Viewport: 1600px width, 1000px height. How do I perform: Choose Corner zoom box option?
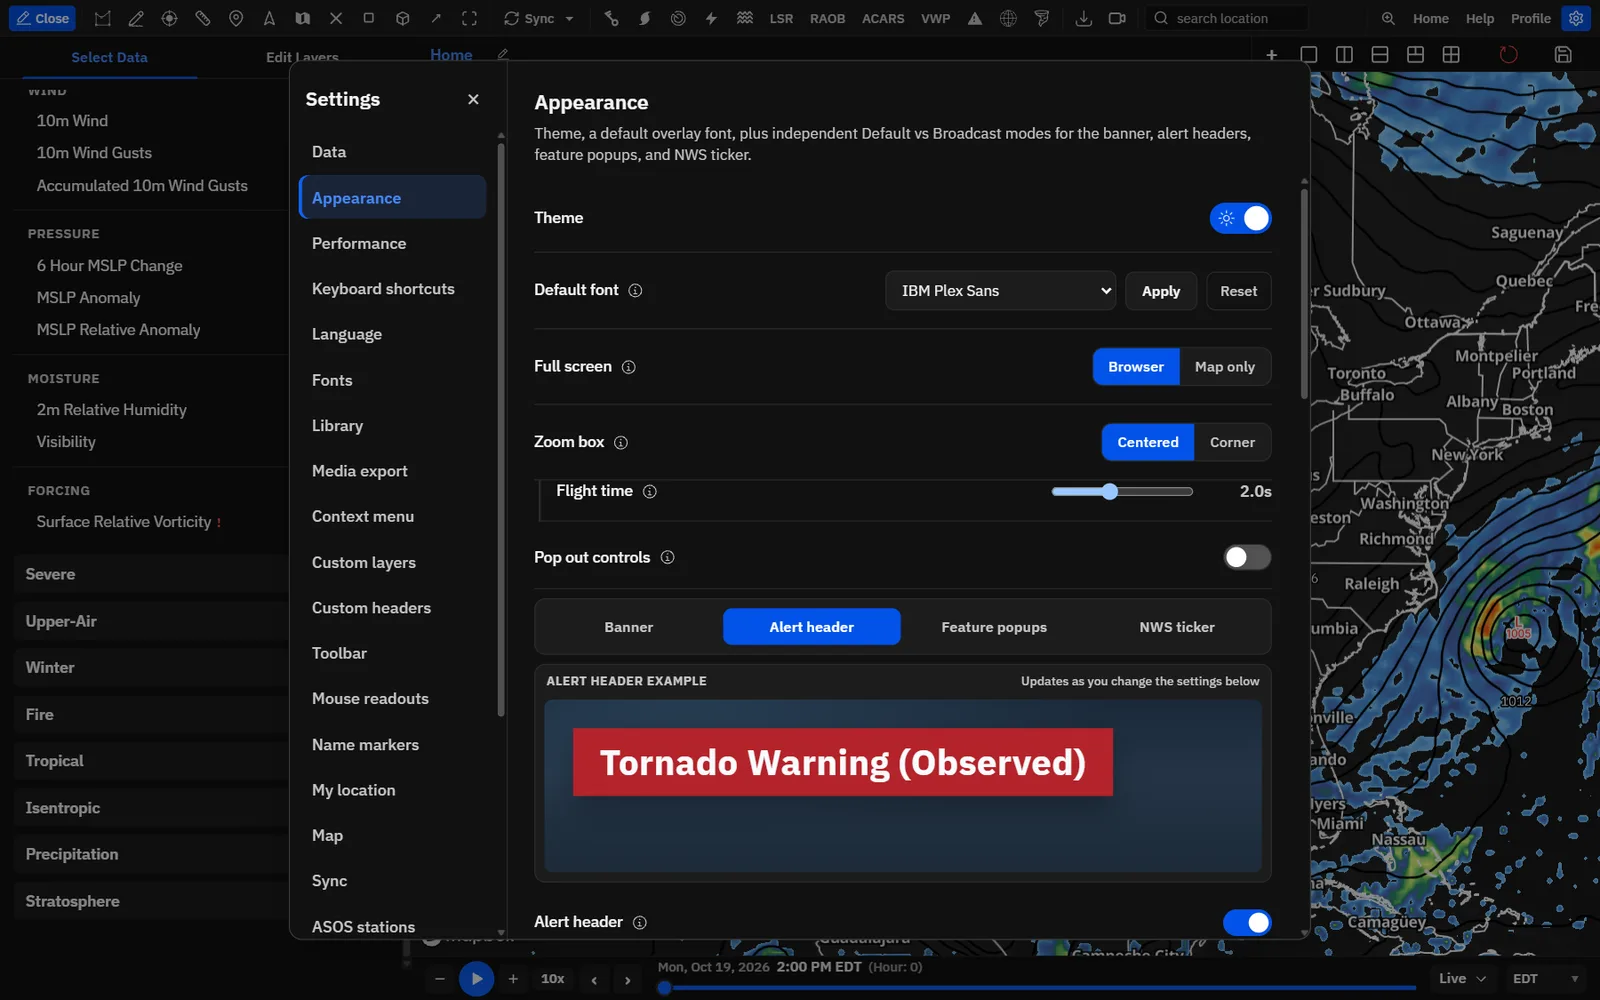pyautogui.click(x=1232, y=442)
